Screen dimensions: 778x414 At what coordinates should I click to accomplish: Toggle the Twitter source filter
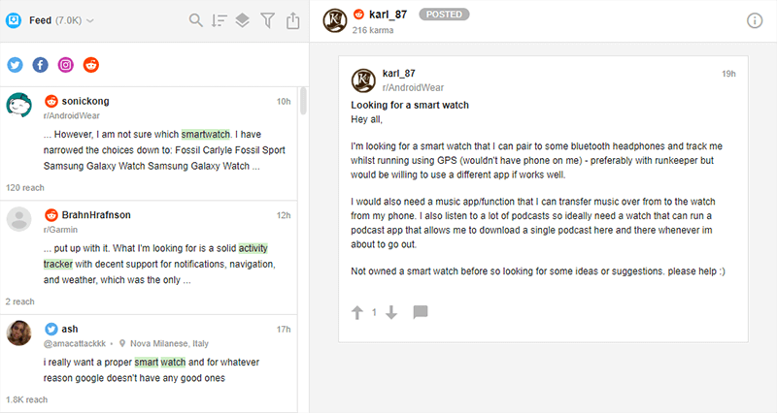15,65
